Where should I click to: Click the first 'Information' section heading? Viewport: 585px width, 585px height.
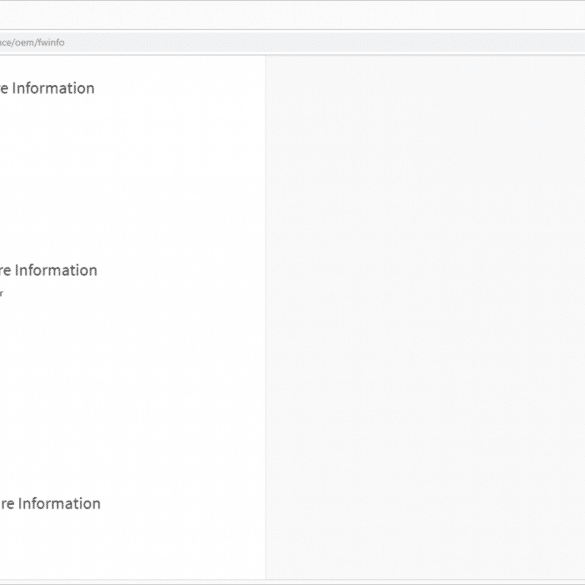47,88
